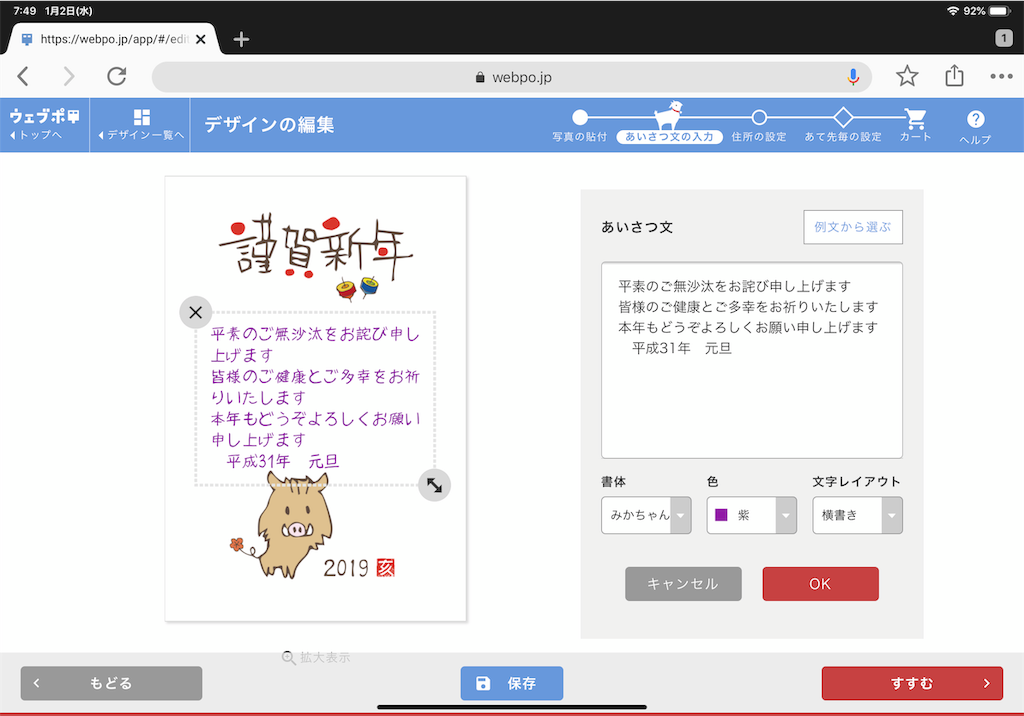
Task: Remove the greeting text with the X icon
Action: click(x=195, y=312)
